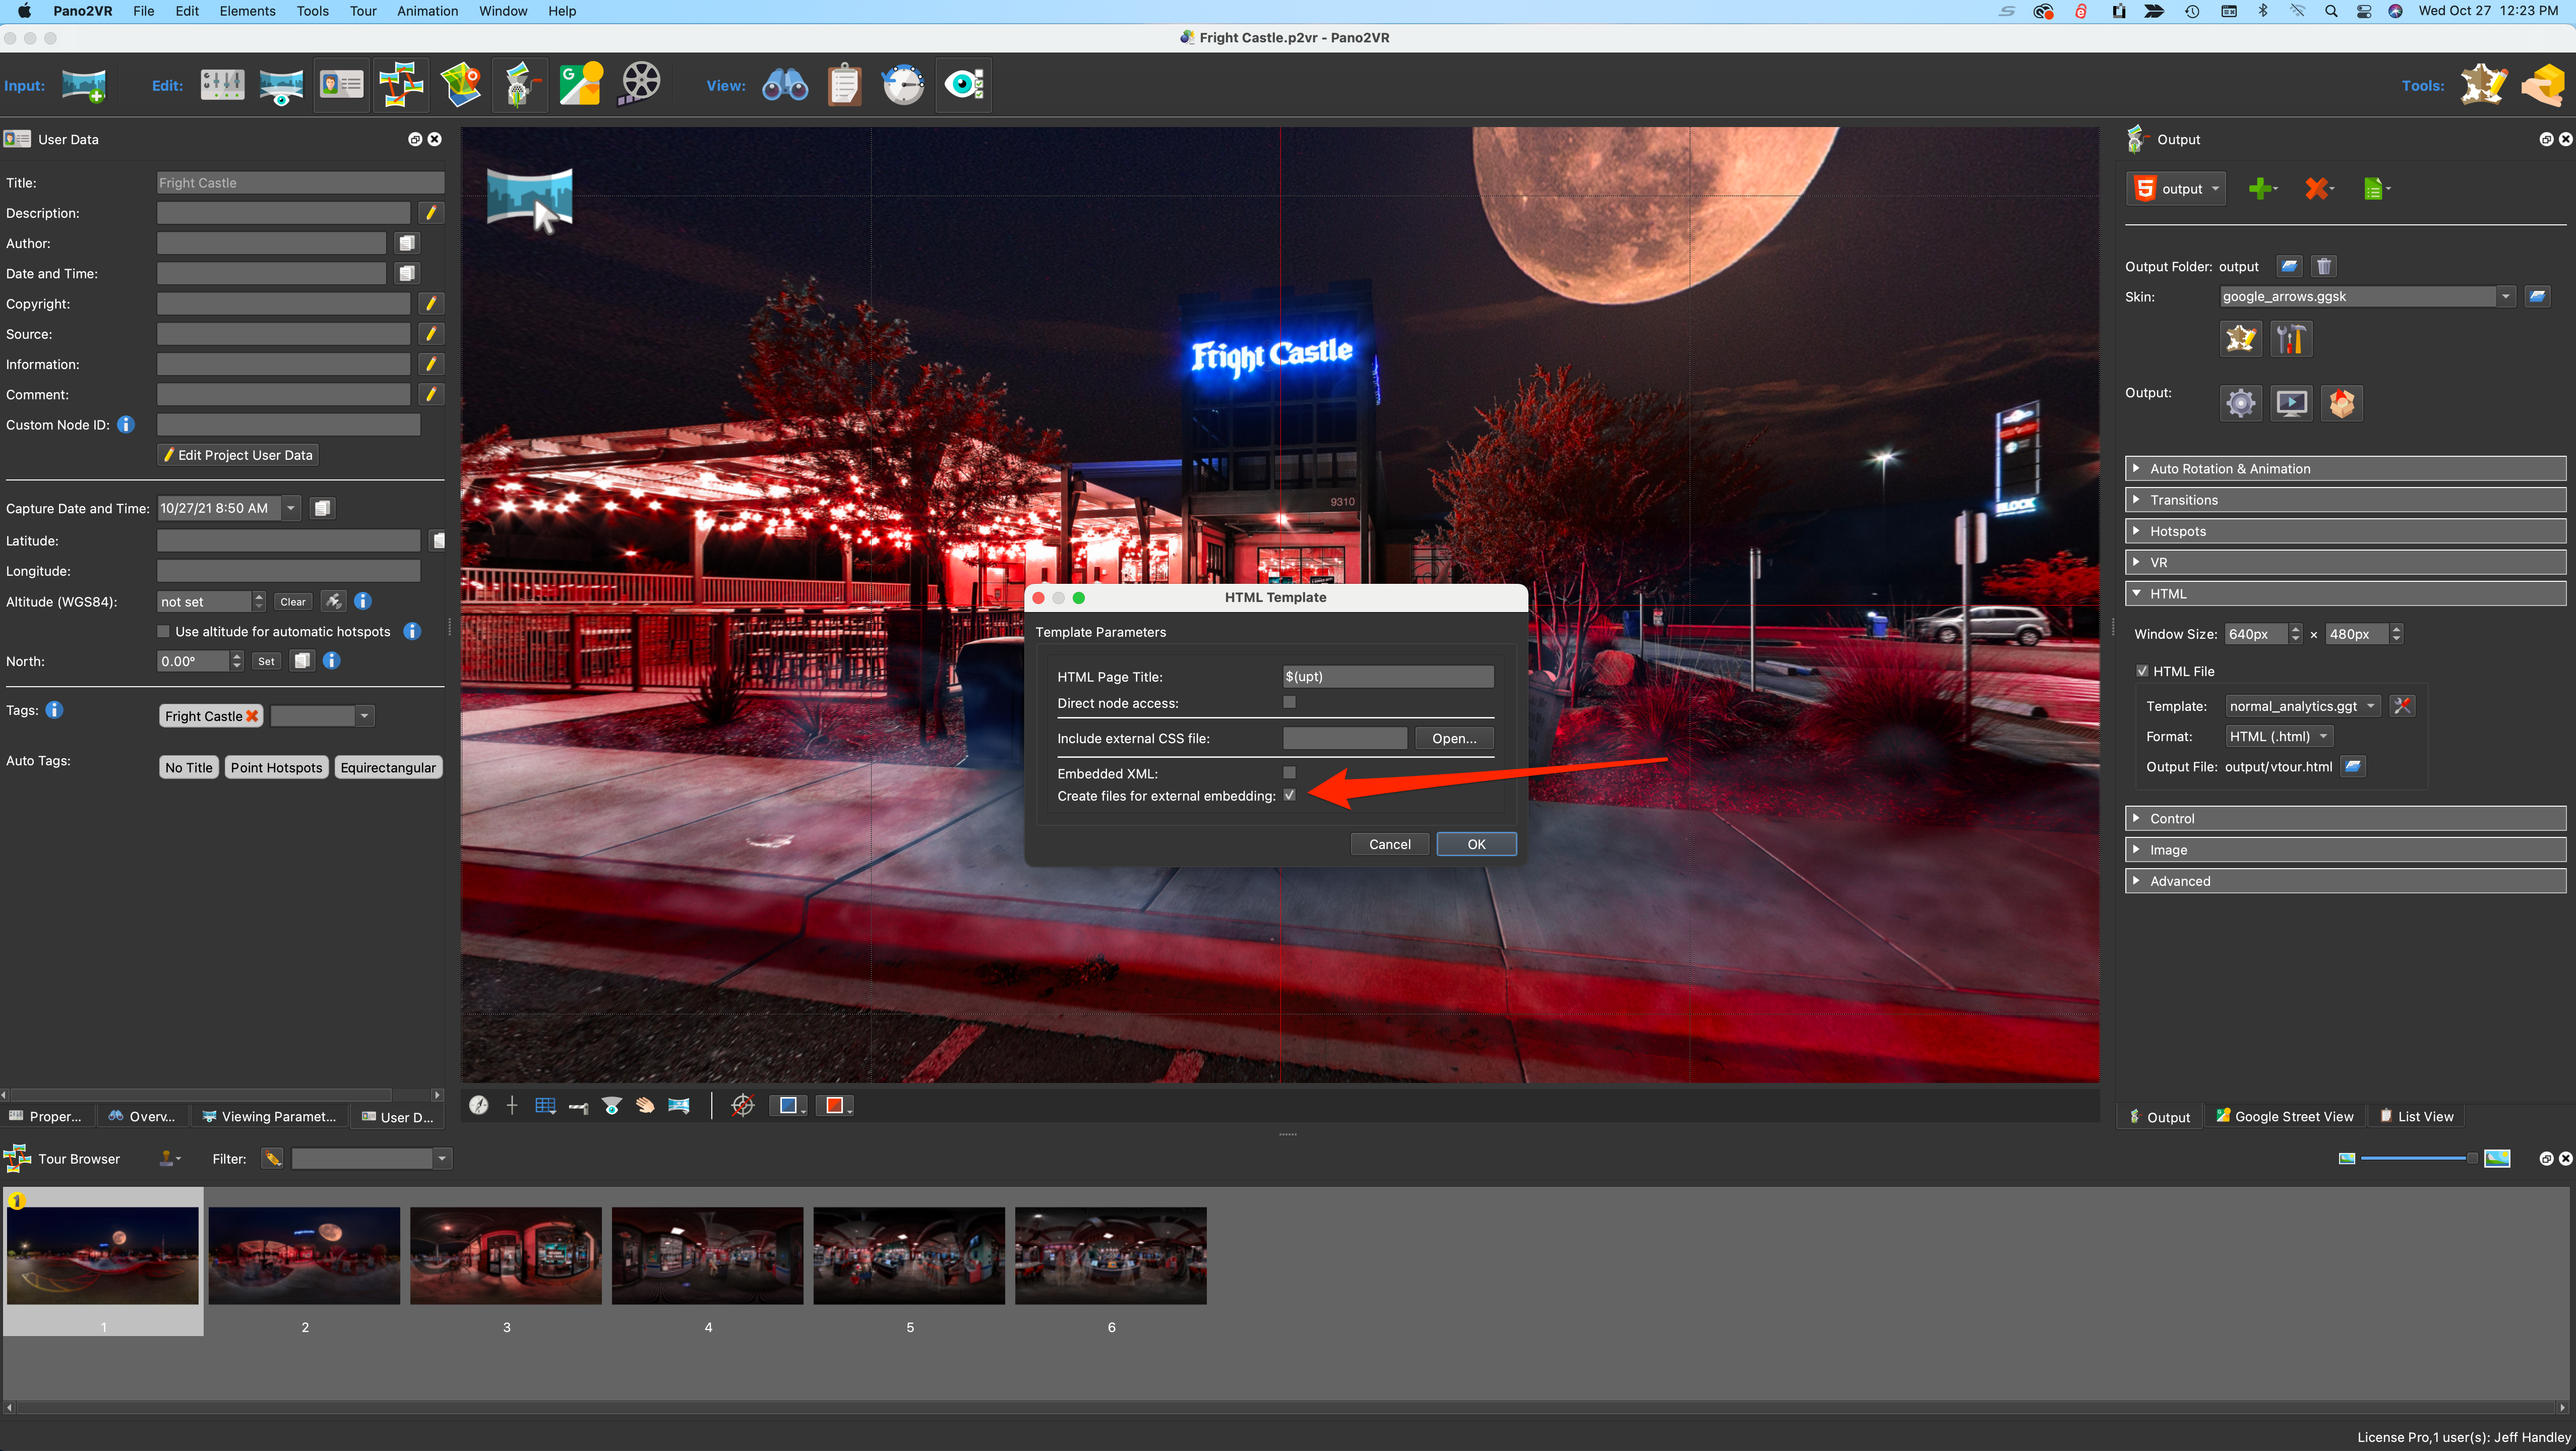Click the filter tag icon in Tour Browser

[x=272, y=1158]
